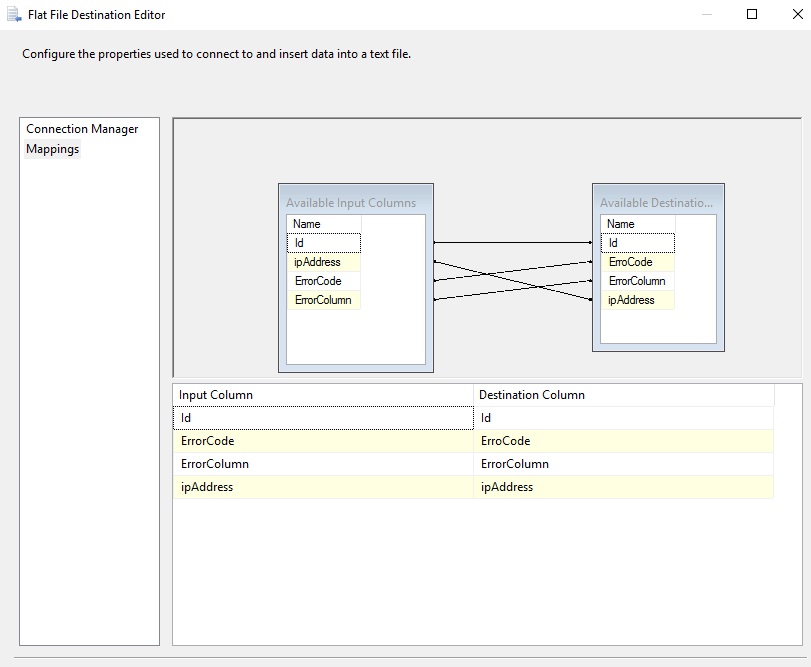Image resolution: width=811 pixels, height=667 pixels.
Task: Open ErroCode destination column cell in grid
Action: 624,441
